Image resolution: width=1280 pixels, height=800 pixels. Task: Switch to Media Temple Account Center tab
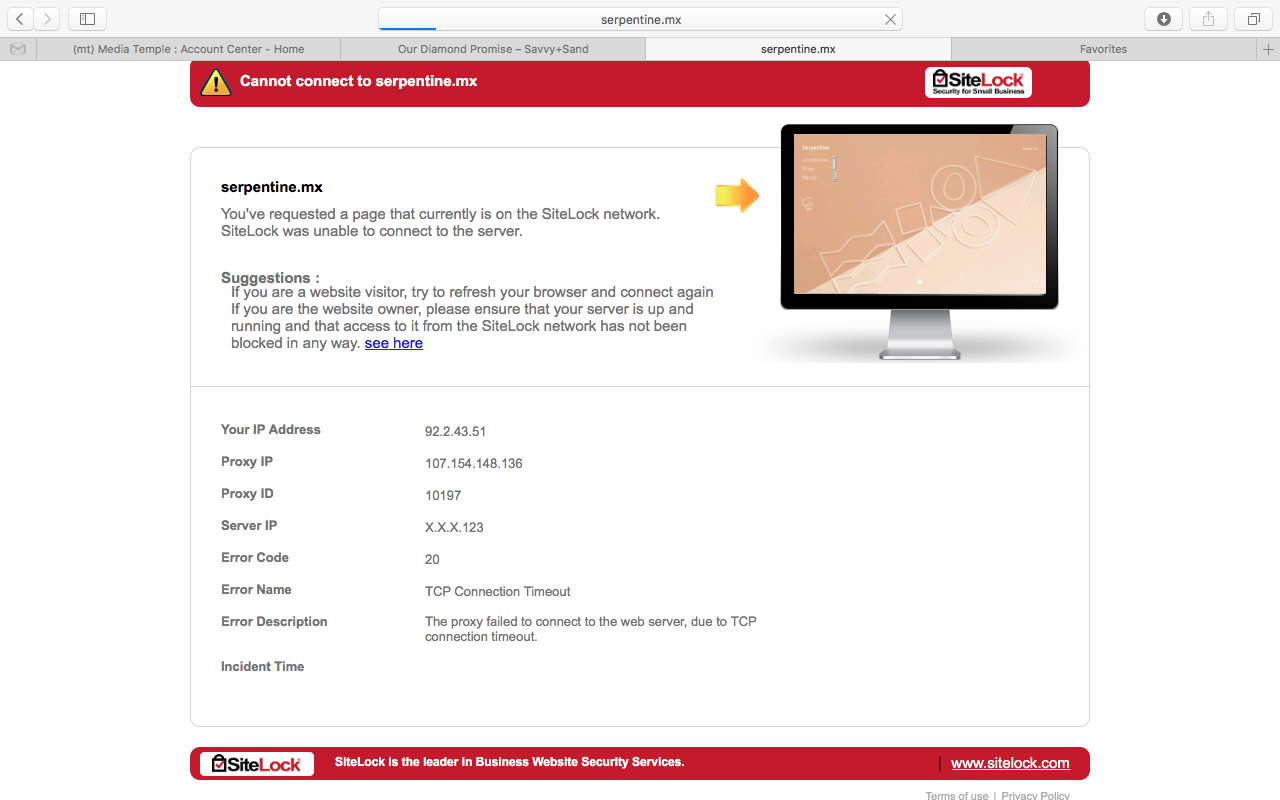coord(188,49)
